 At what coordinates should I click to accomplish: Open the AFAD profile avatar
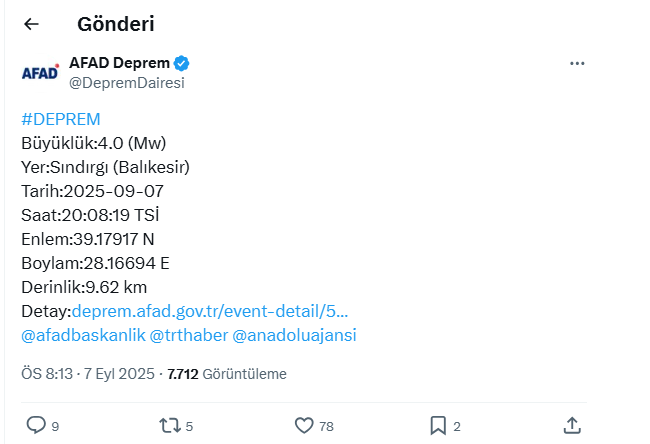tap(40, 73)
